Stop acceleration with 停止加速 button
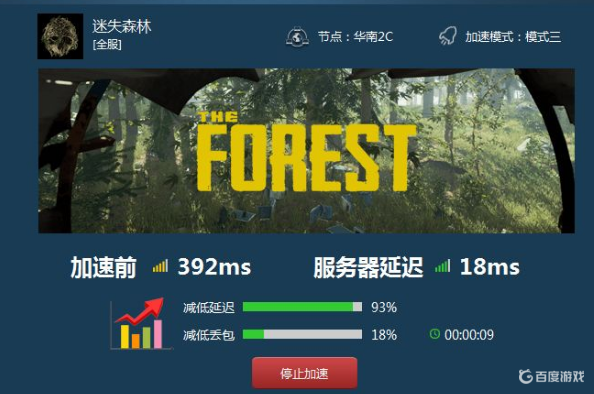594x394 pixels. (x=305, y=373)
